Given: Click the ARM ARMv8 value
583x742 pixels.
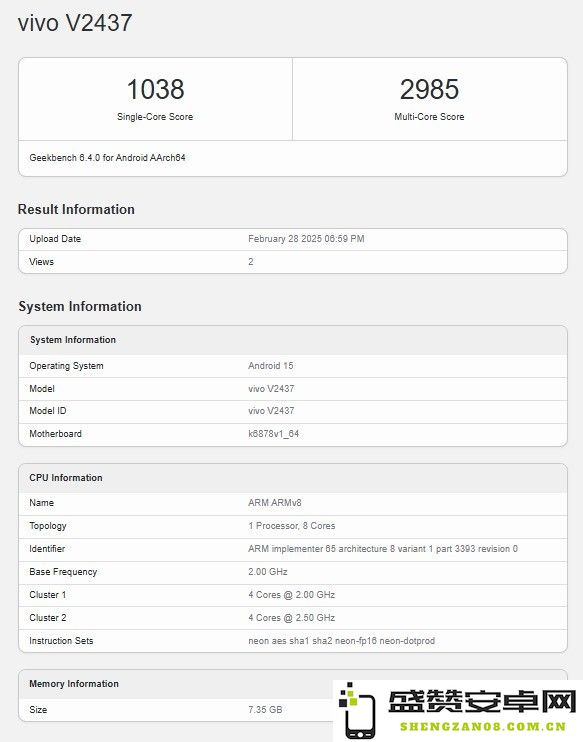Looking at the screenshot, I should point(274,503).
